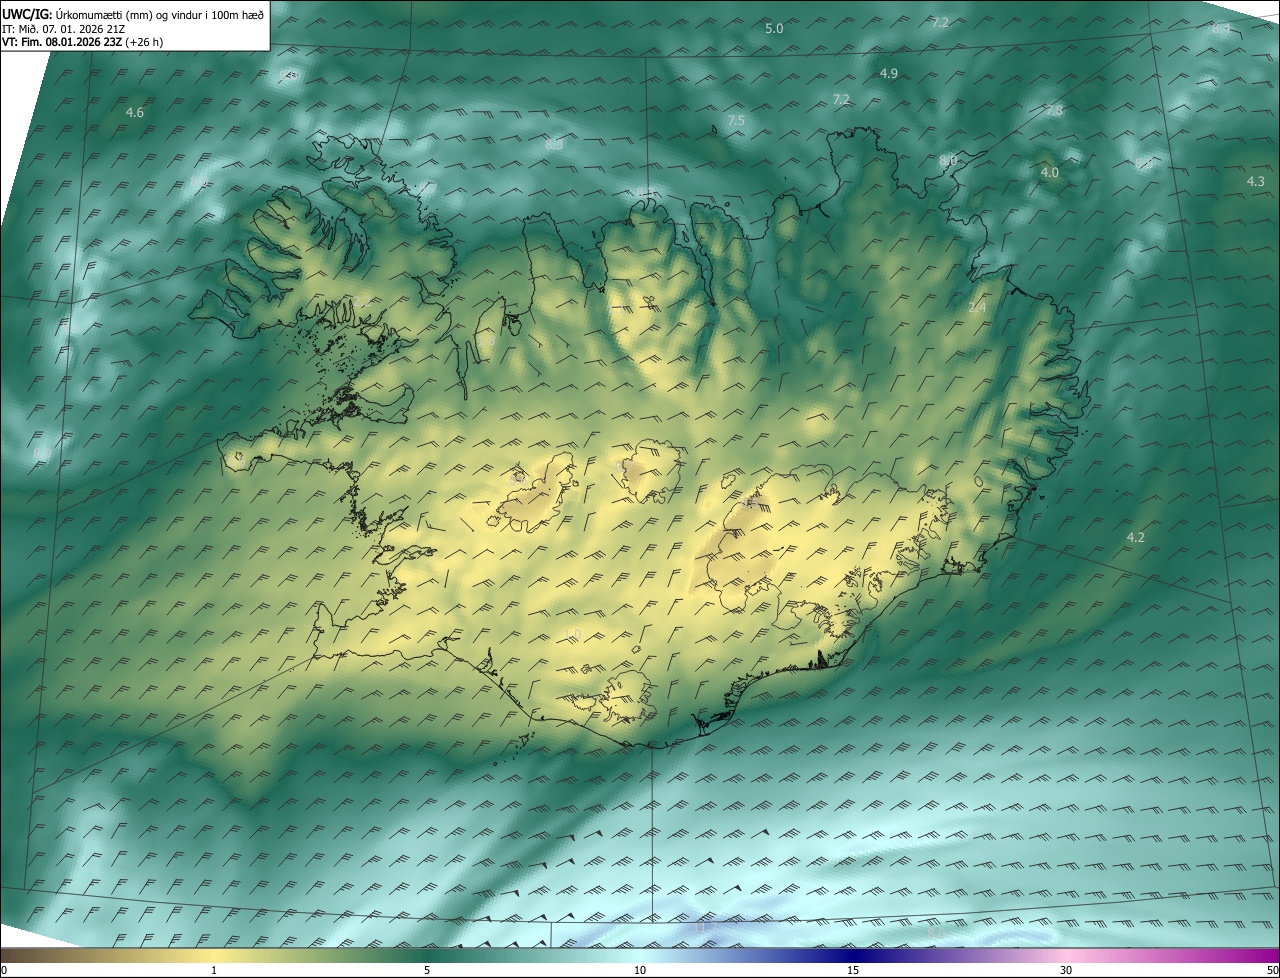
Task: Select the 7.5 value label near the north coast
Action: pos(736,121)
